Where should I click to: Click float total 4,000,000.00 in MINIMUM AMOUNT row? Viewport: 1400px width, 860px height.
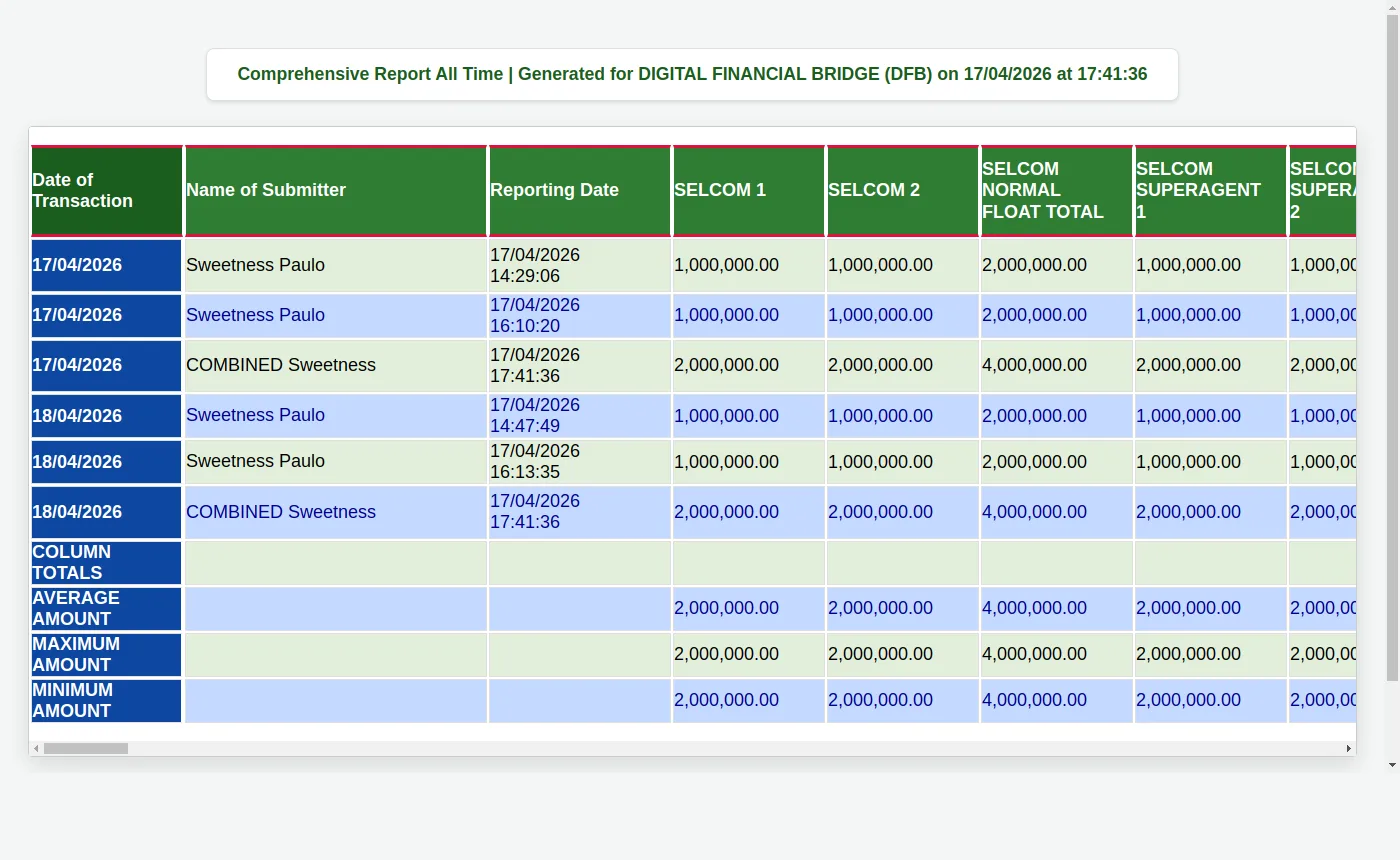(1034, 700)
